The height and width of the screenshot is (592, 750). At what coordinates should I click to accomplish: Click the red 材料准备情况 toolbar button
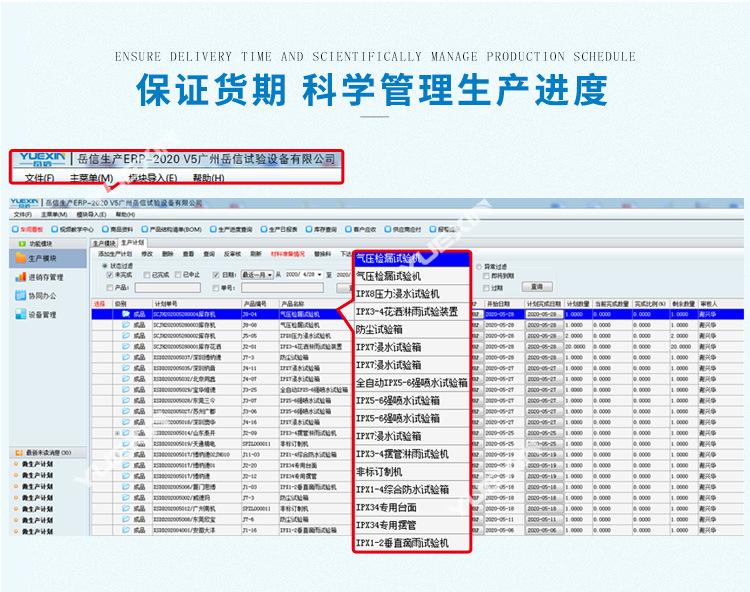[287, 254]
